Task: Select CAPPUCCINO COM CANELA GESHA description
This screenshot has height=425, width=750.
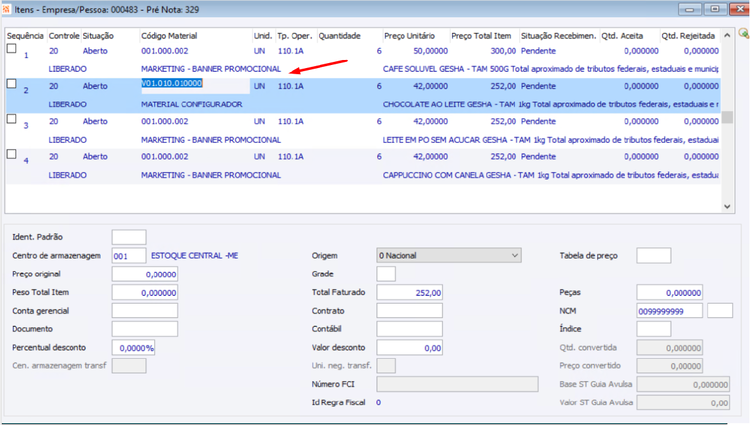Action: pos(550,175)
